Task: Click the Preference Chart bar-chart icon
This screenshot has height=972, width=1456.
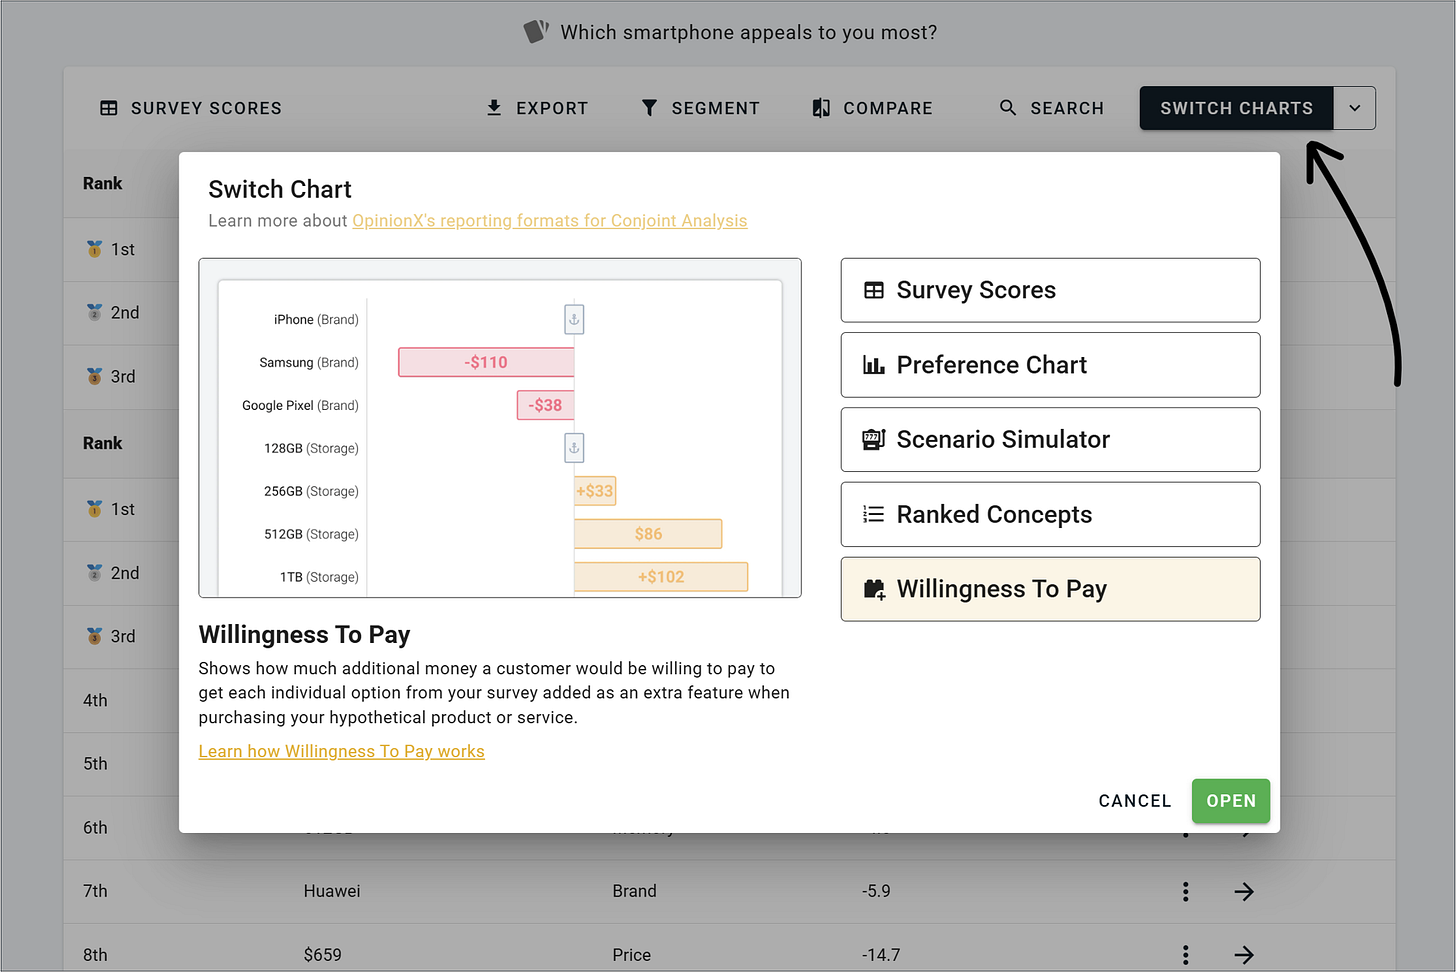Action: [x=874, y=365]
